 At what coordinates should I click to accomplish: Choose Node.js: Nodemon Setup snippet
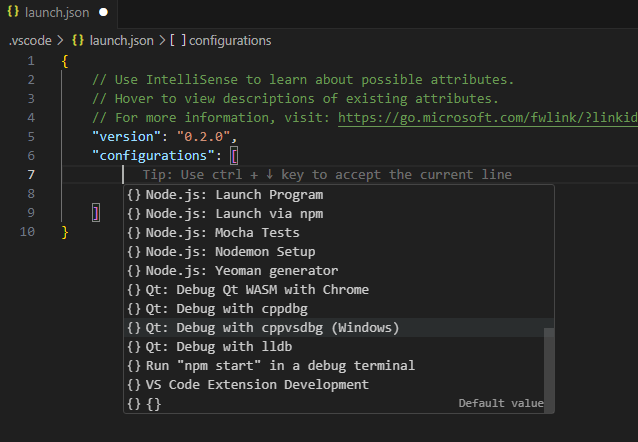(339, 252)
